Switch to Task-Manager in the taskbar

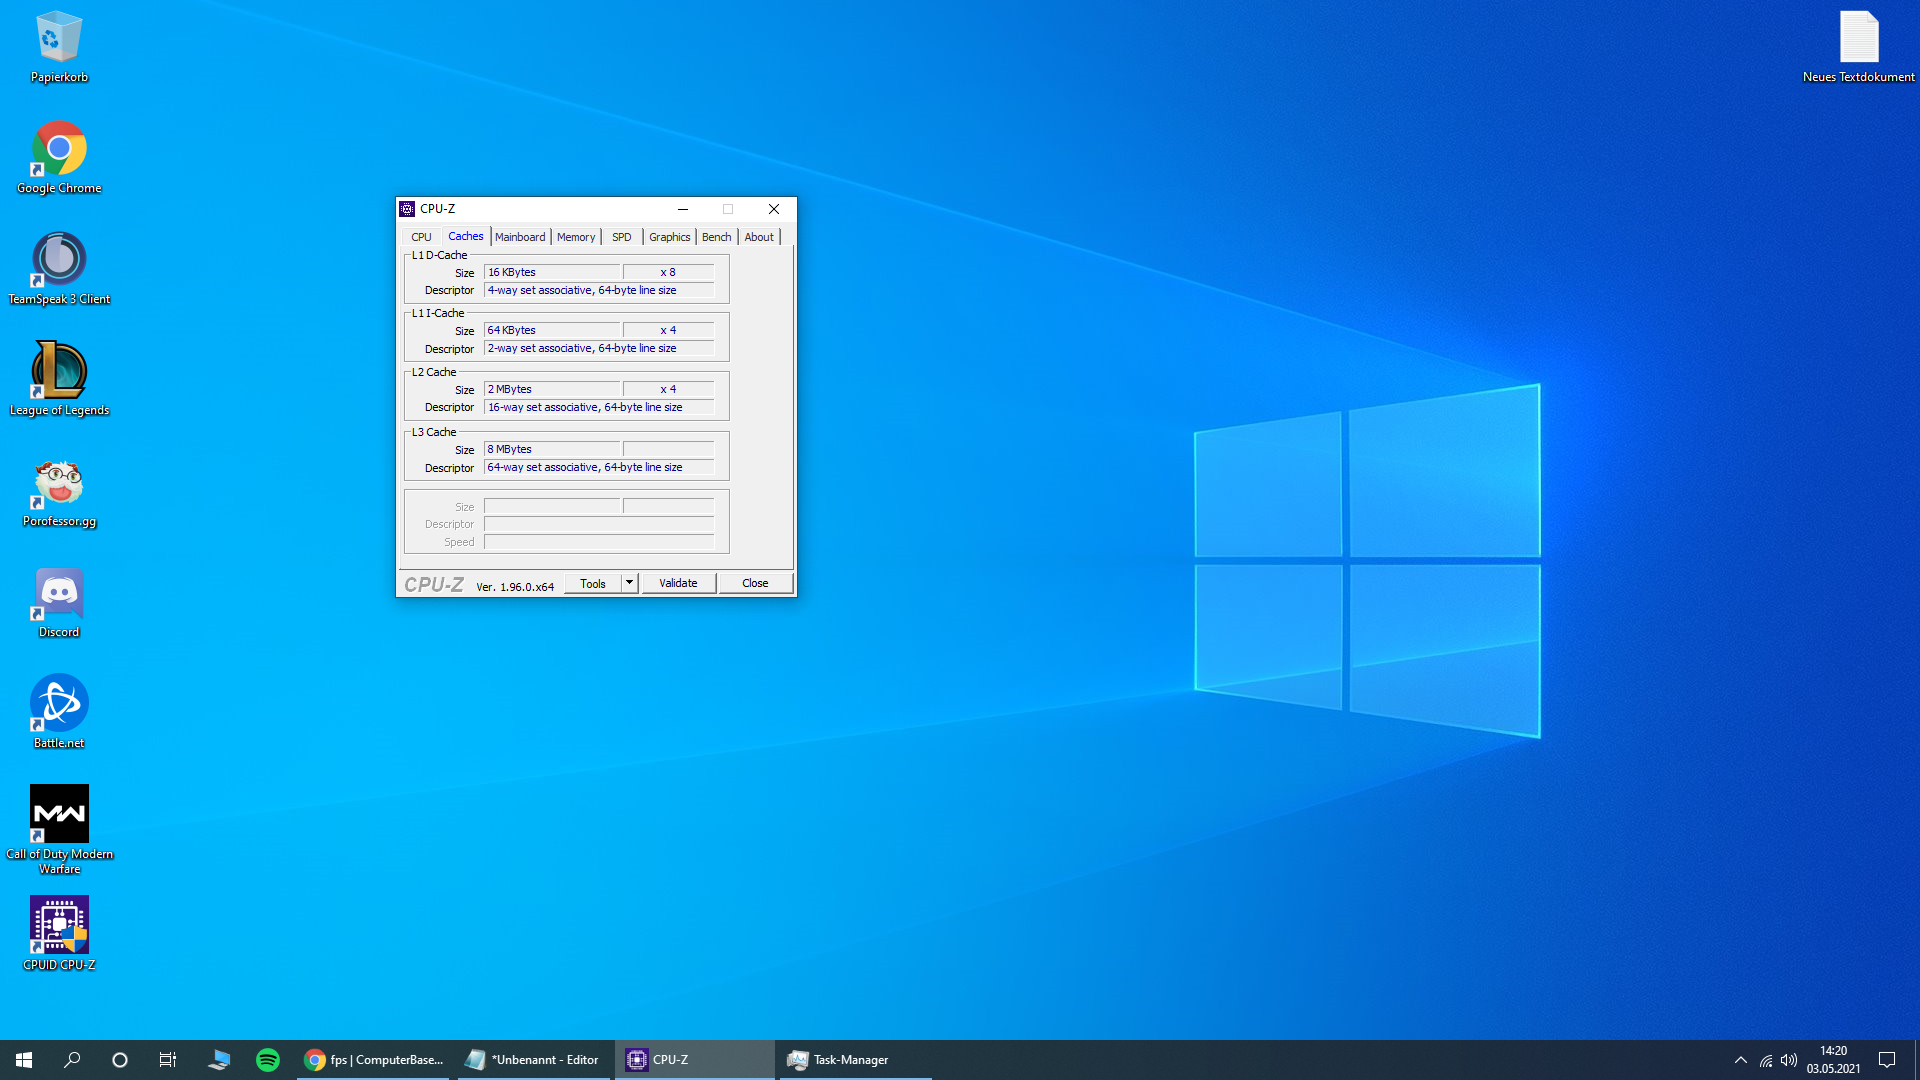coord(850,1060)
